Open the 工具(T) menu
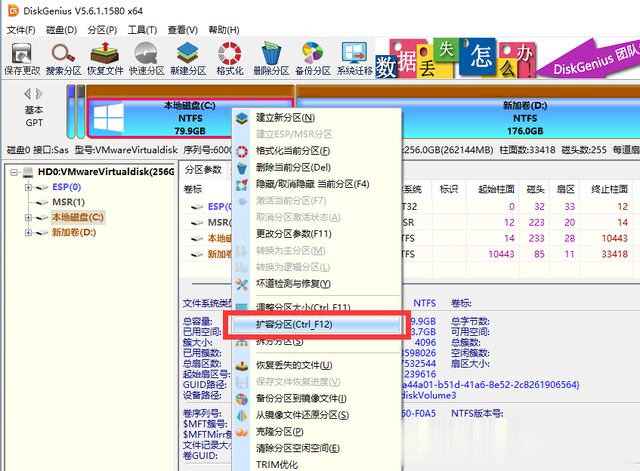Screen dimensions: 640x471 (x=142, y=30)
